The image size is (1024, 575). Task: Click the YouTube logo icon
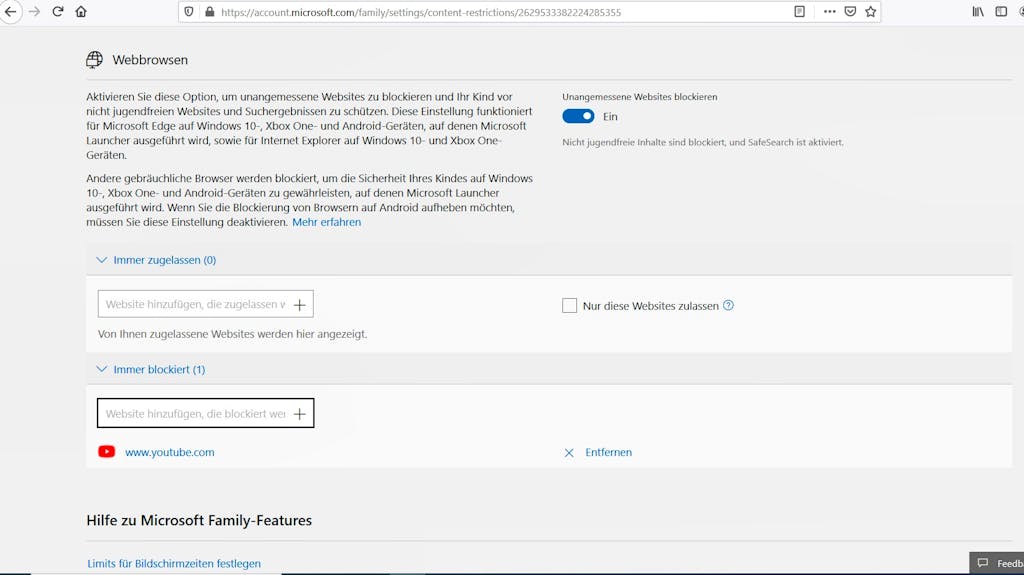point(106,452)
